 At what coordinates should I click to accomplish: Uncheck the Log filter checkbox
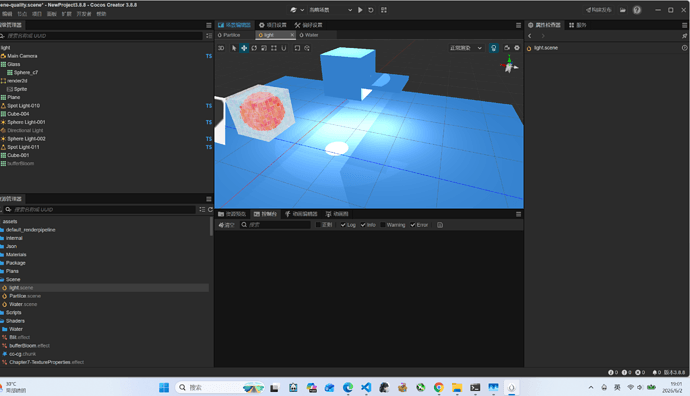[343, 225]
